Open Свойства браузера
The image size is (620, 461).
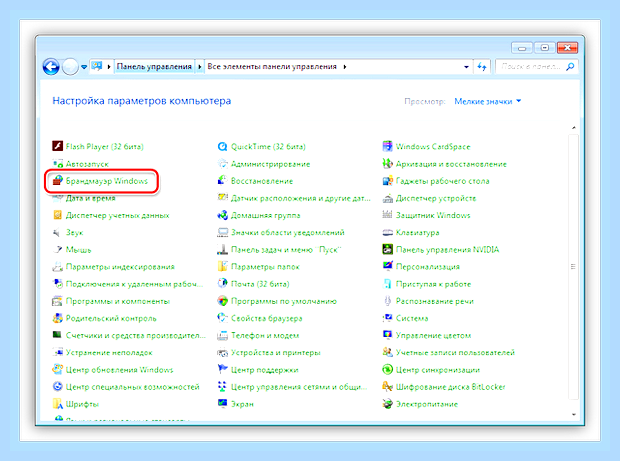coord(267,318)
